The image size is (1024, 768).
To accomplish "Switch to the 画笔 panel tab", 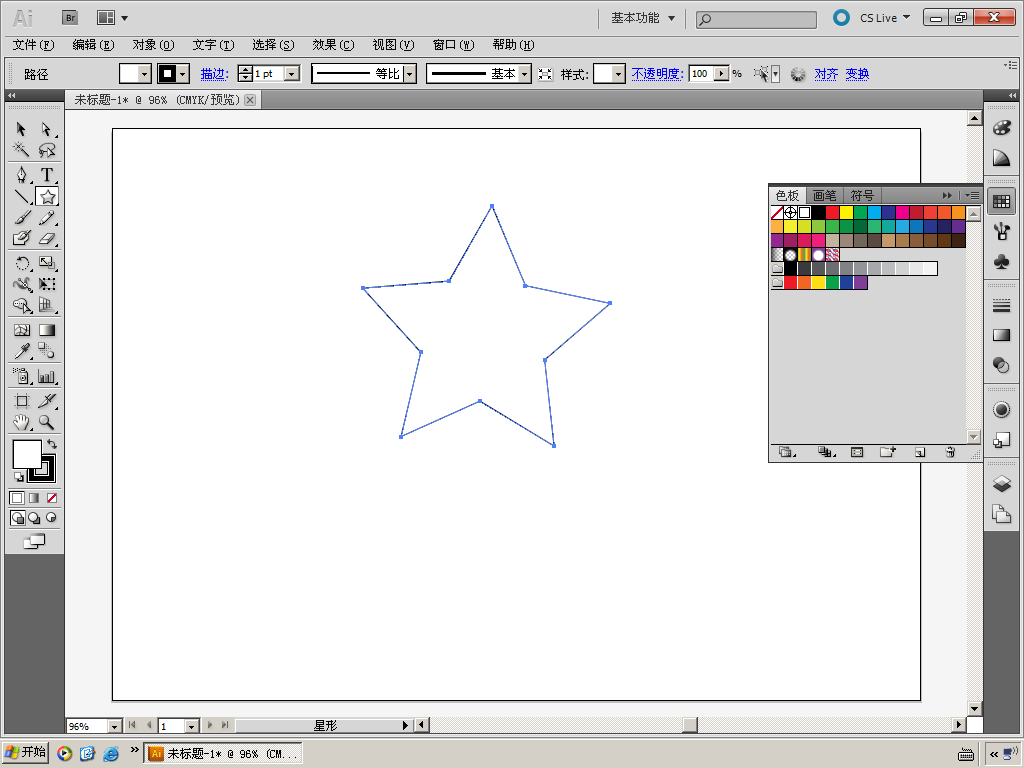I will point(825,195).
